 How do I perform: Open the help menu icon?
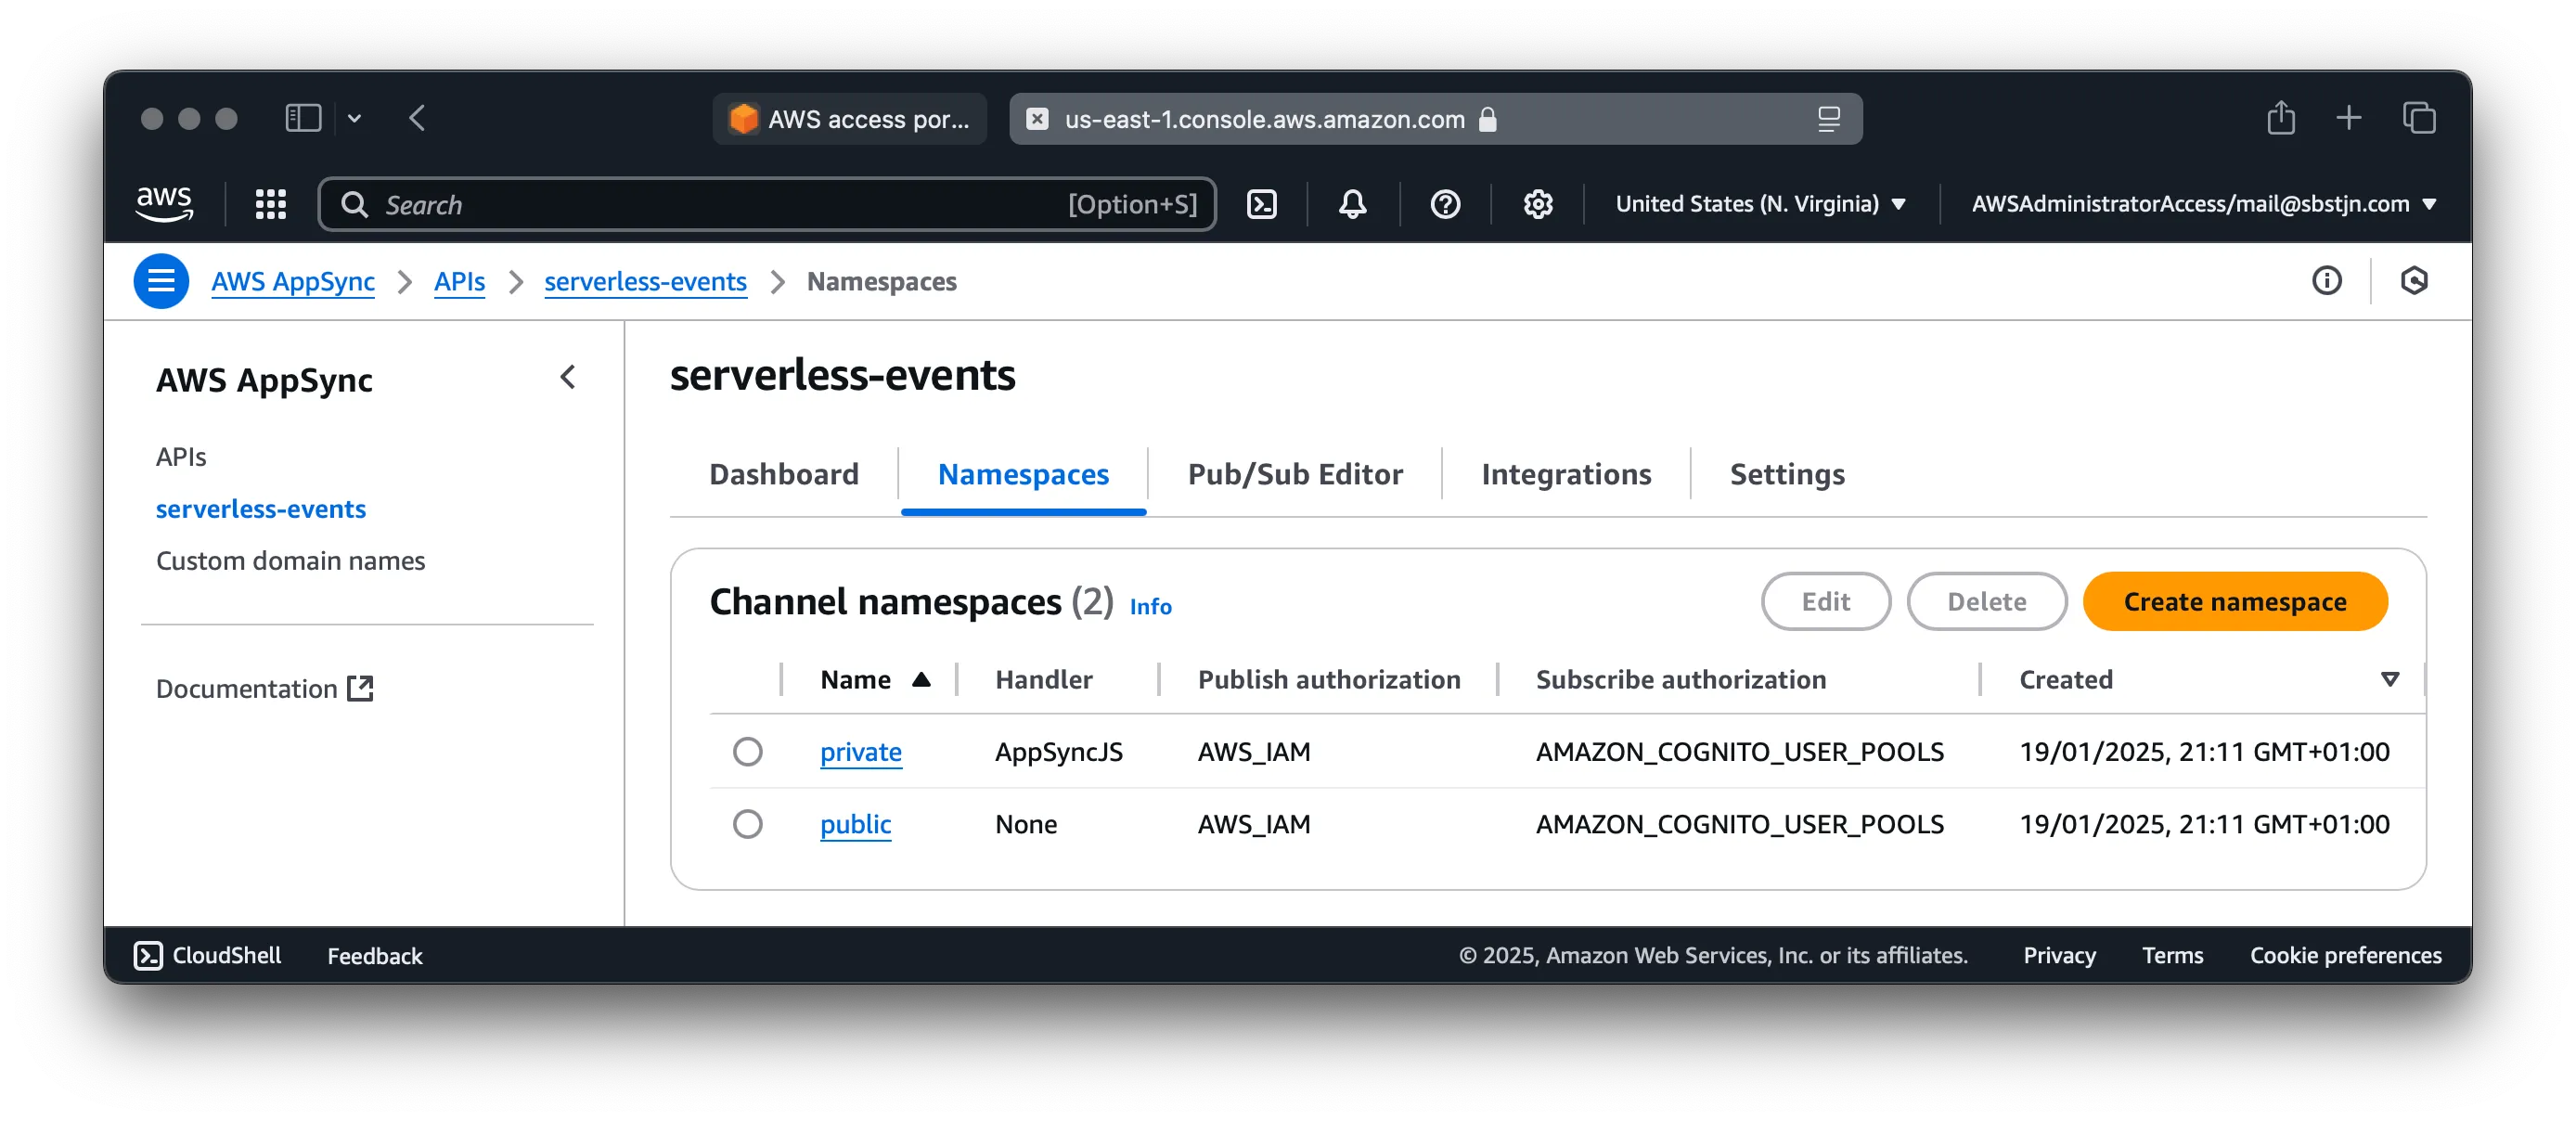pyautogui.click(x=1445, y=204)
